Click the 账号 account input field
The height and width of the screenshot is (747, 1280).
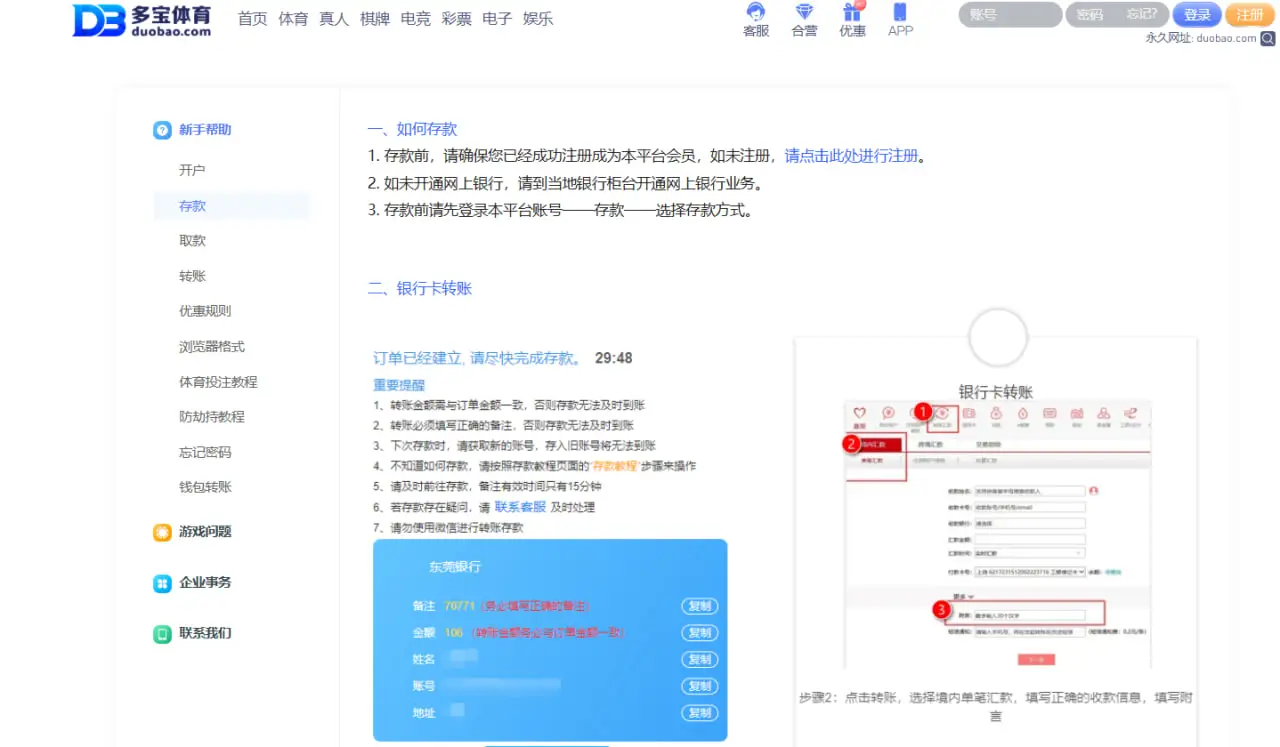point(1009,14)
